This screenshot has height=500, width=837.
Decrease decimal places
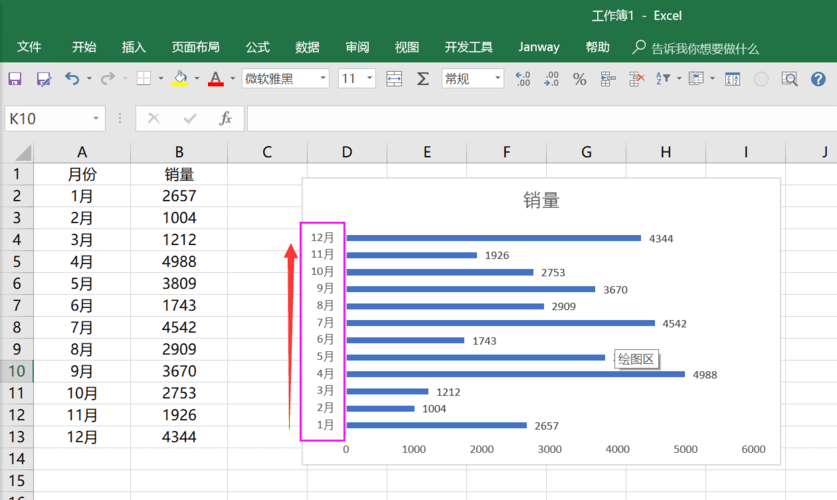tap(551, 79)
